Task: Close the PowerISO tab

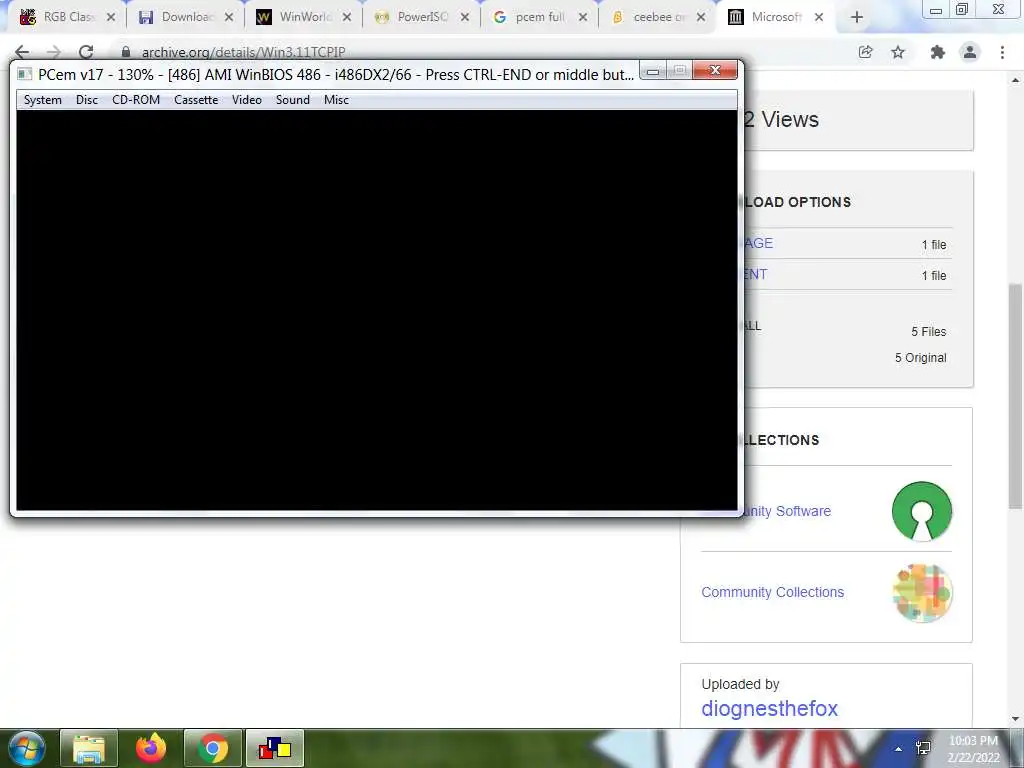Action: [x=465, y=18]
